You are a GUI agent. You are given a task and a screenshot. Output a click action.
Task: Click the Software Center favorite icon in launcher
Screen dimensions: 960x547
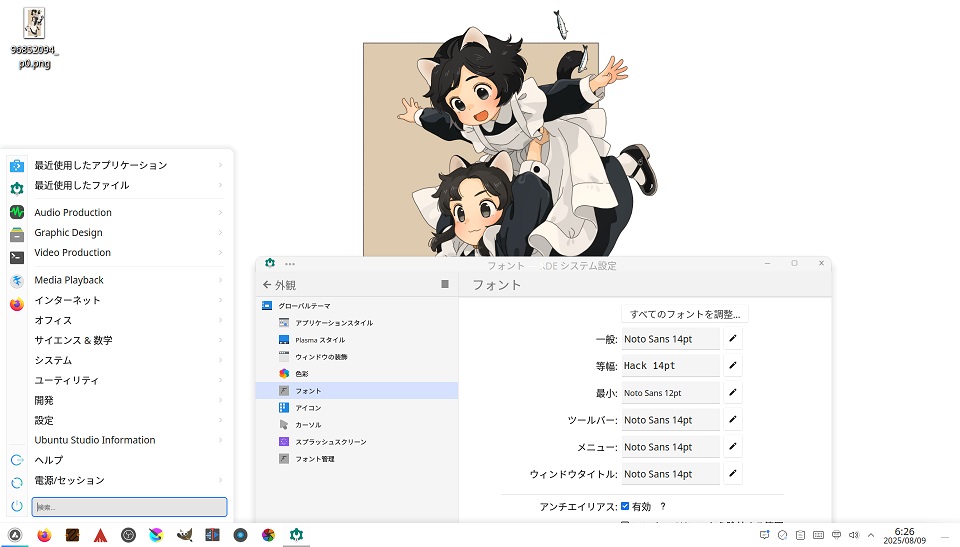(17, 165)
